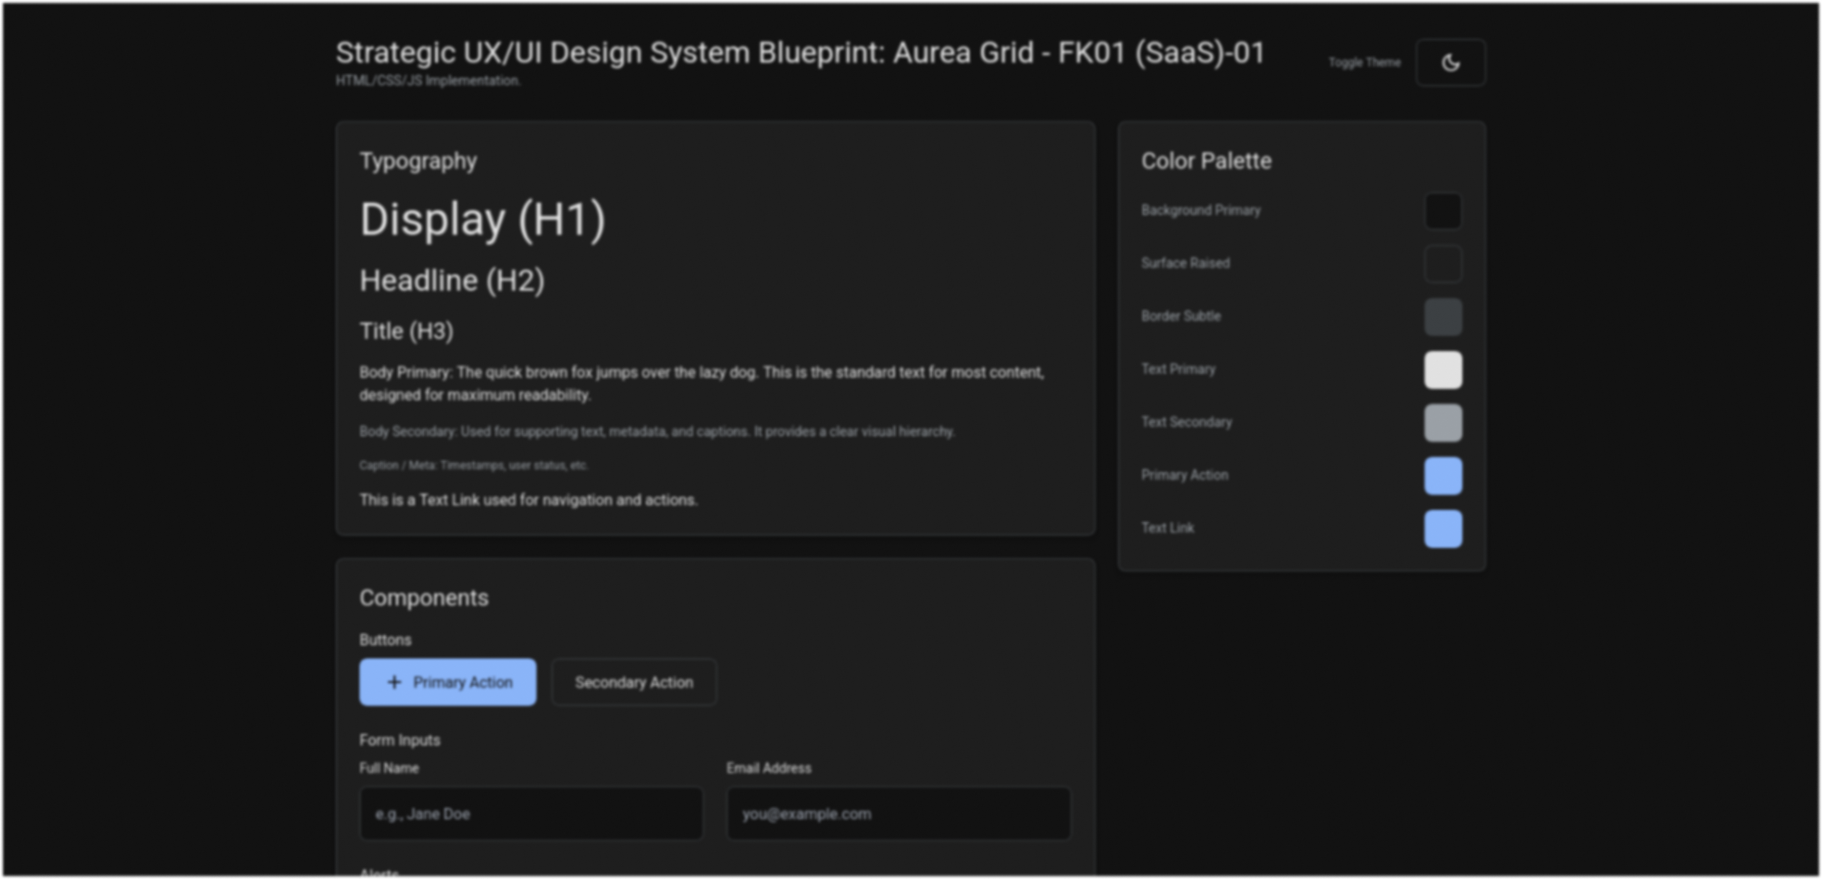Click the Text Link in typography section
Screen dimensions: 1822x879
[449, 500]
